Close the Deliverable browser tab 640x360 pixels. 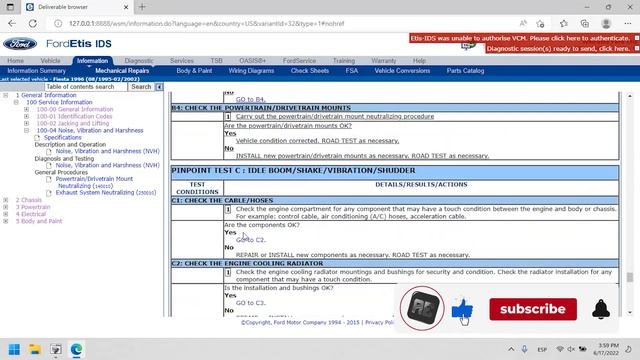pos(126,7)
